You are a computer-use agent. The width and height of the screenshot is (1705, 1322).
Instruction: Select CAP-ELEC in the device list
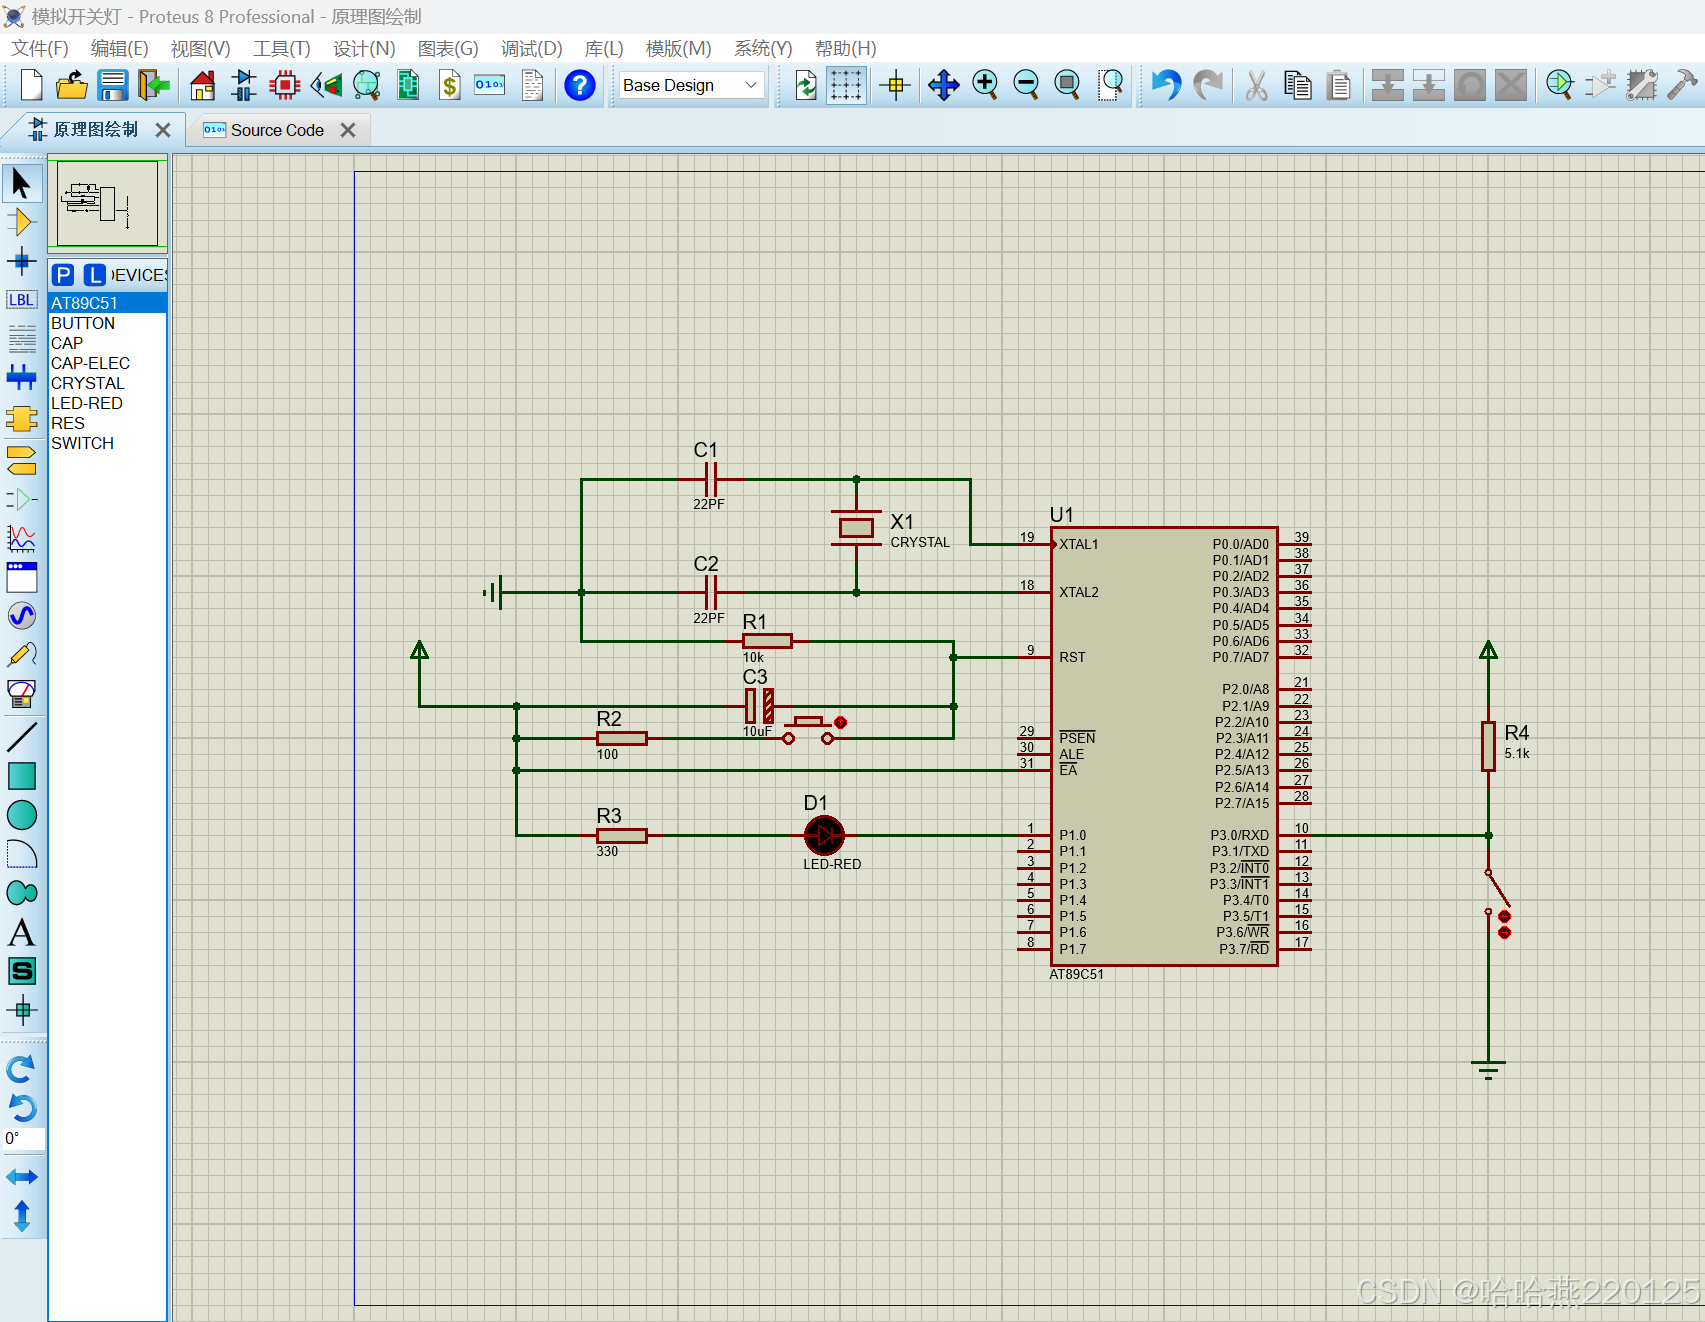107,363
